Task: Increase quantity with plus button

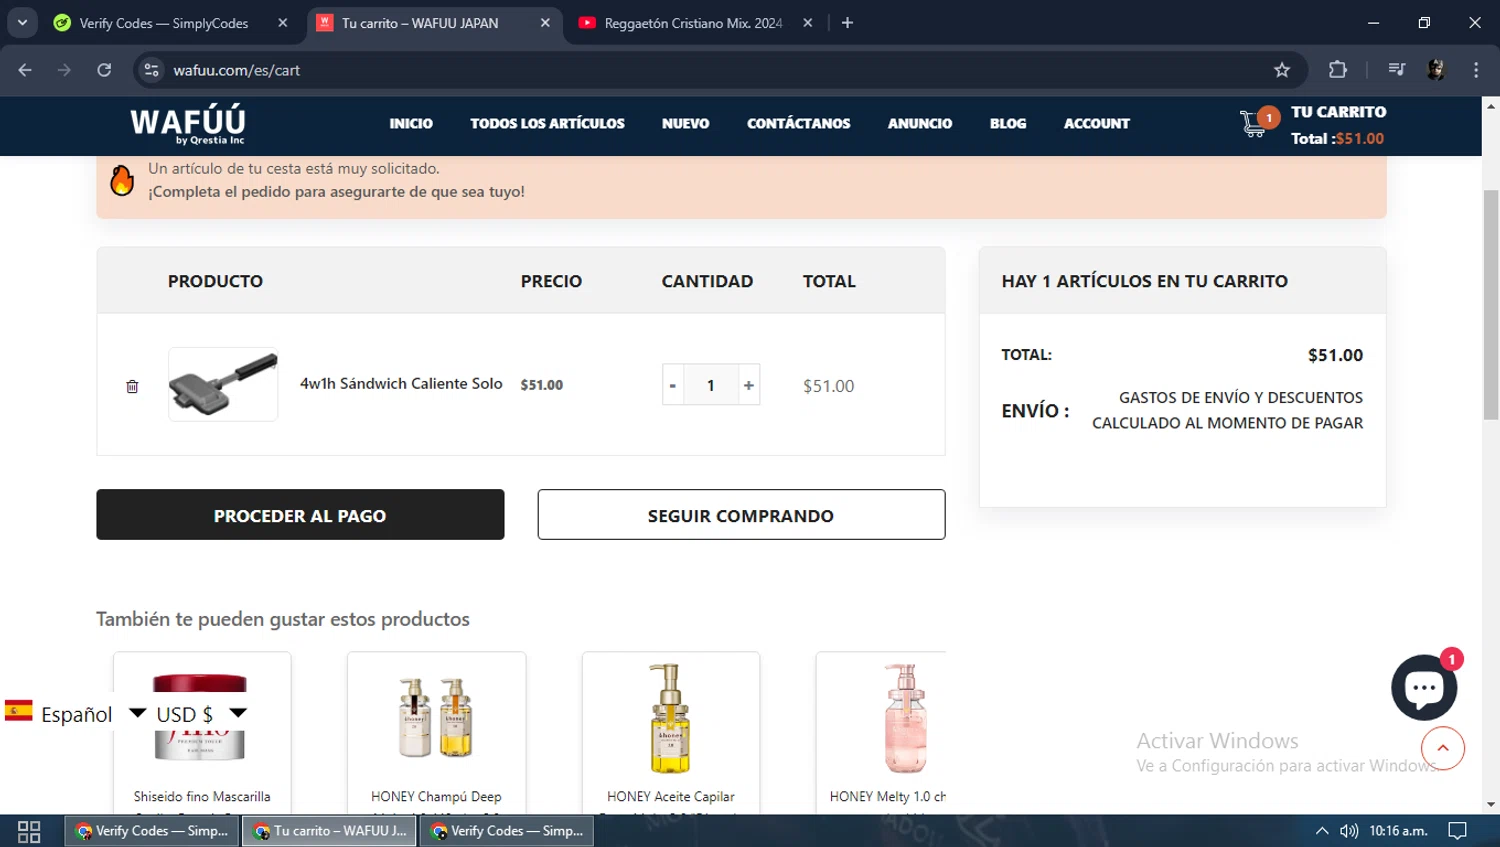Action: 748,385
